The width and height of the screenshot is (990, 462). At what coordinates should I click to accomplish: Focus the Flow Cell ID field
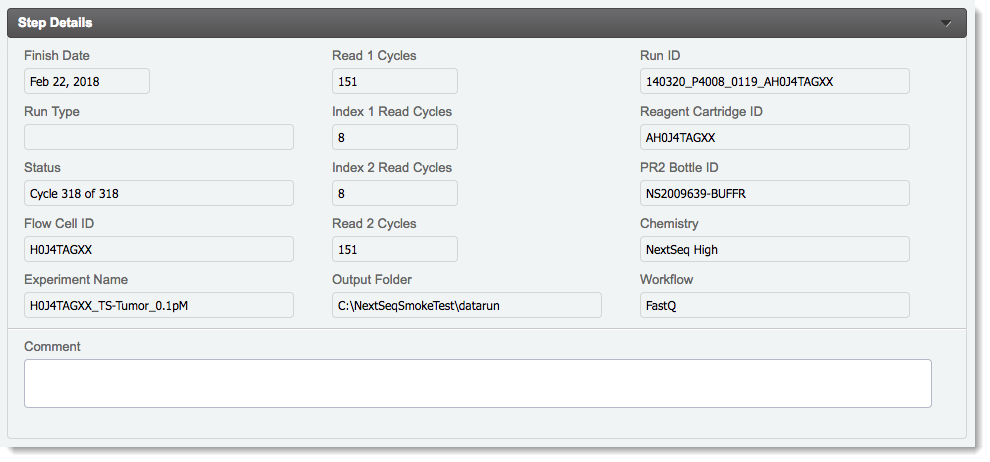tap(159, 249)
